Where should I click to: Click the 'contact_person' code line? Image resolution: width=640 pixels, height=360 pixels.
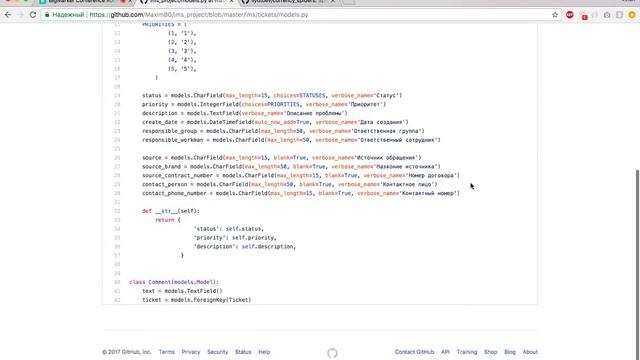point(289,184)
